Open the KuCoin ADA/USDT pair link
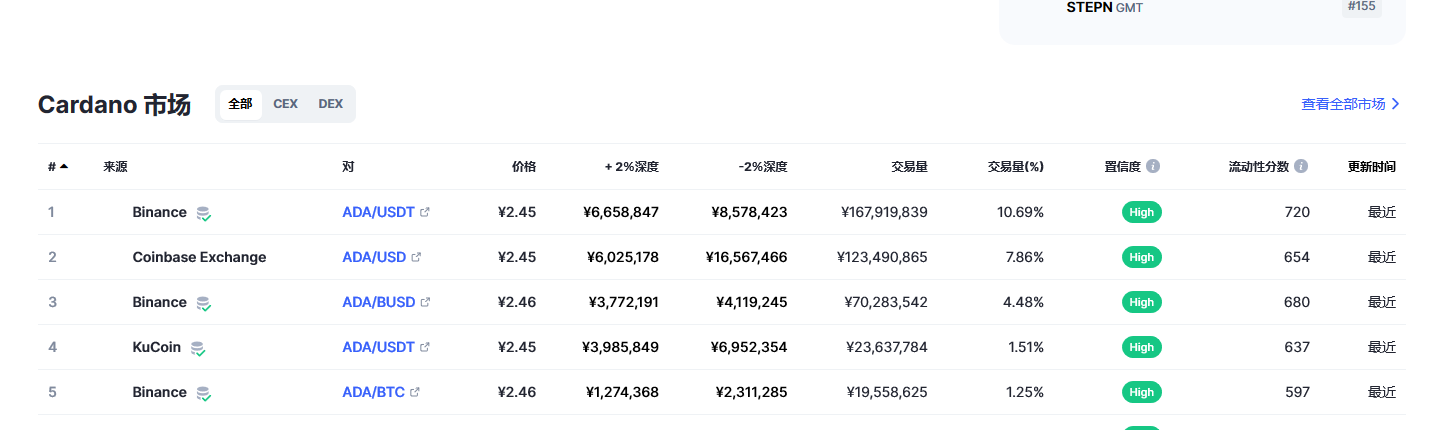 click(378, 347)
